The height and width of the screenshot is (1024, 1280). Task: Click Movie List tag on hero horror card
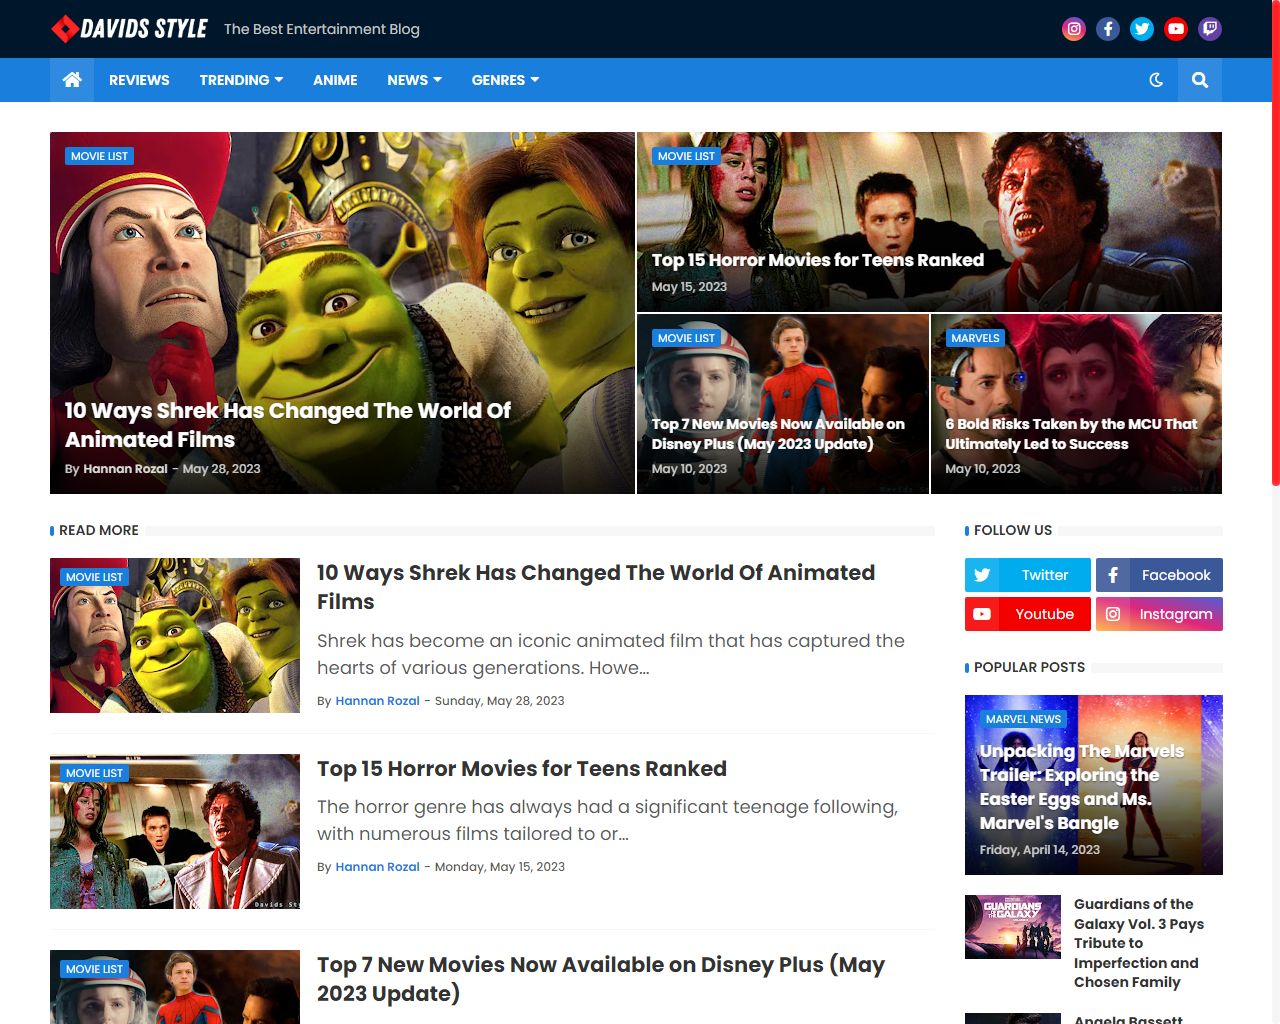click(x=686, y=156)
